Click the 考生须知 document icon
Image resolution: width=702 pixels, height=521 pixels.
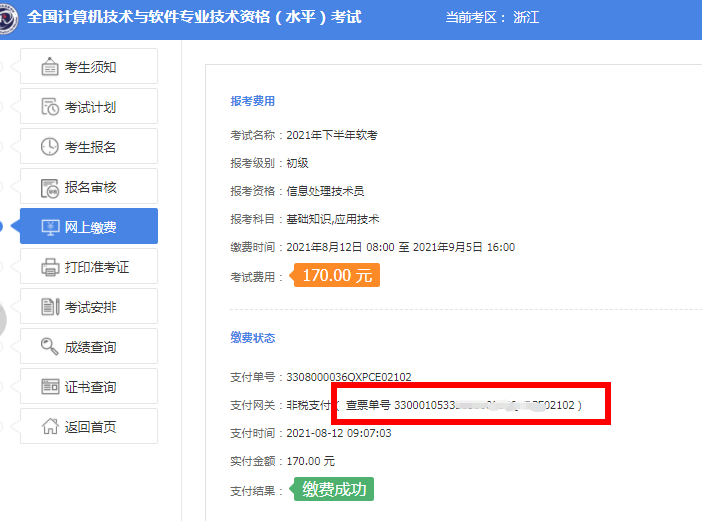(50, 67)
